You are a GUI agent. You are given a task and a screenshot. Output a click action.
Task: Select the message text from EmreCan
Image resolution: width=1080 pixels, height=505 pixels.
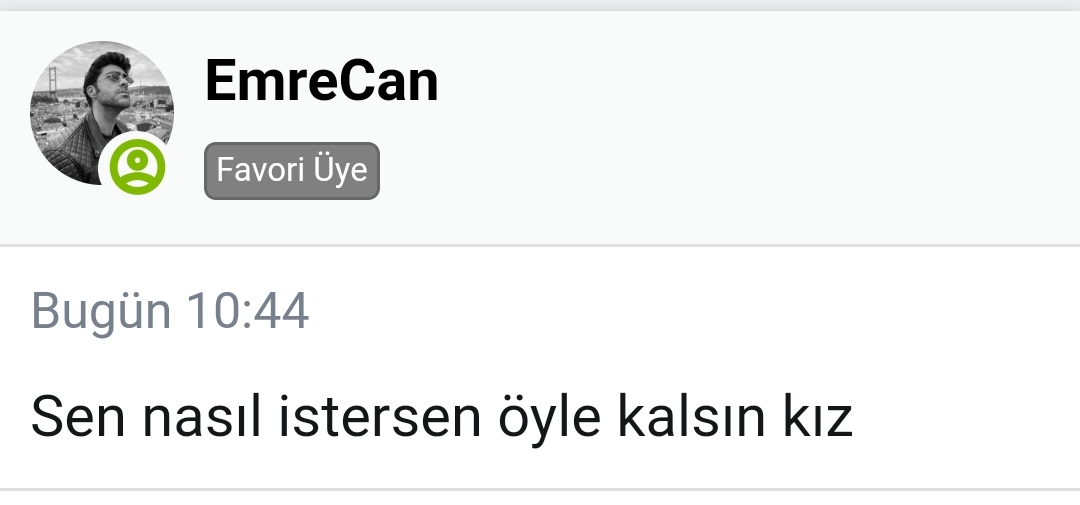click(442, 415)
